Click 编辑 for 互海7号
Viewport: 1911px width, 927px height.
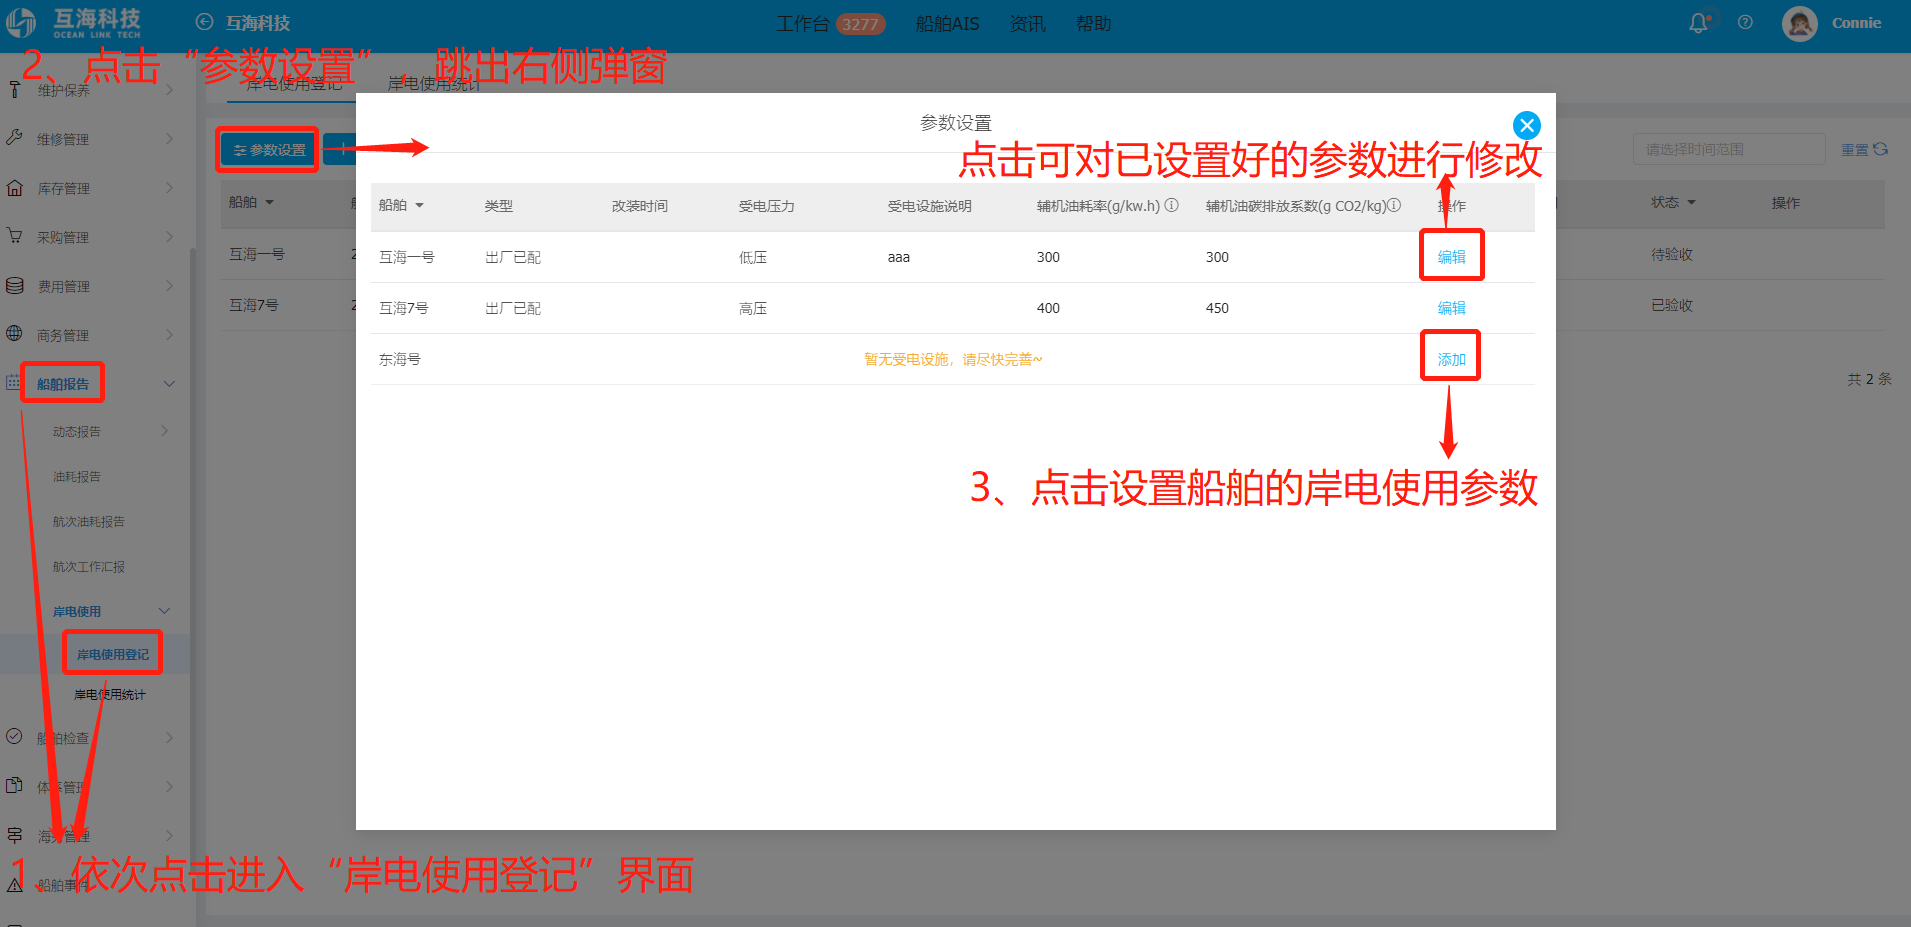coord(1451,308)
